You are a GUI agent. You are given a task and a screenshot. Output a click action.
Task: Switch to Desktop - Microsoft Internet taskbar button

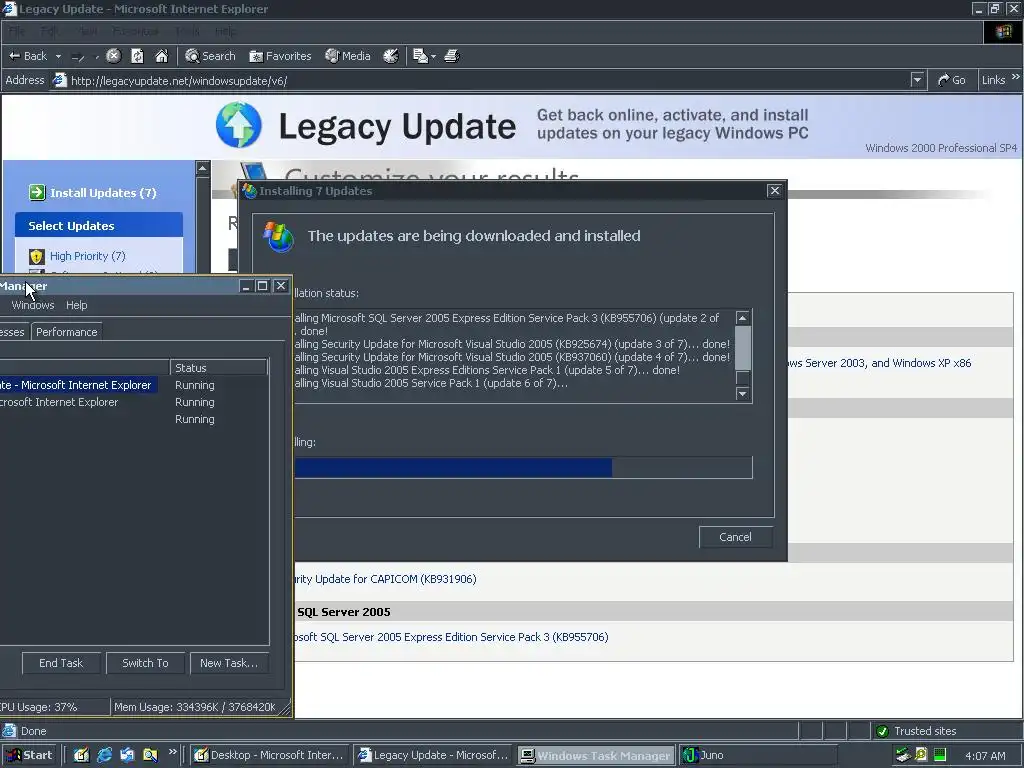270,755
